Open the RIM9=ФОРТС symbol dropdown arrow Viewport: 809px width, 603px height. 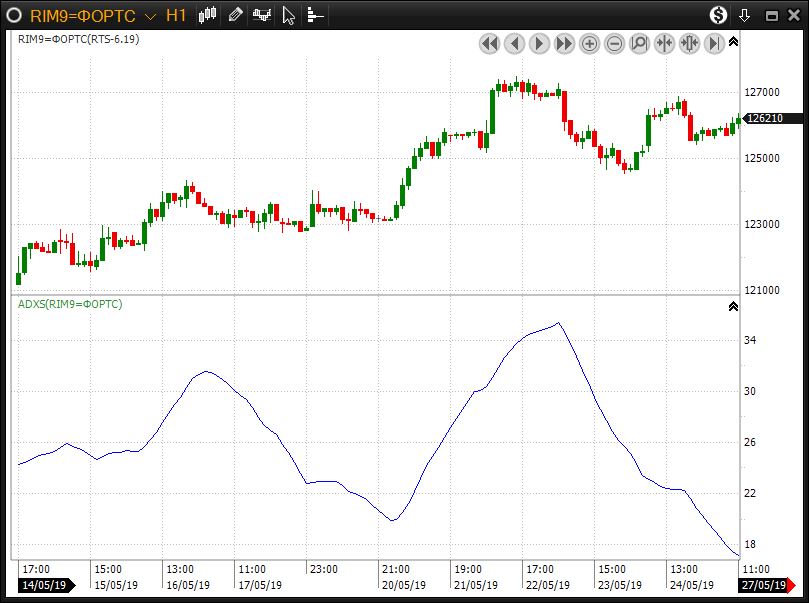pyautogui.click(x=150, y=16)
